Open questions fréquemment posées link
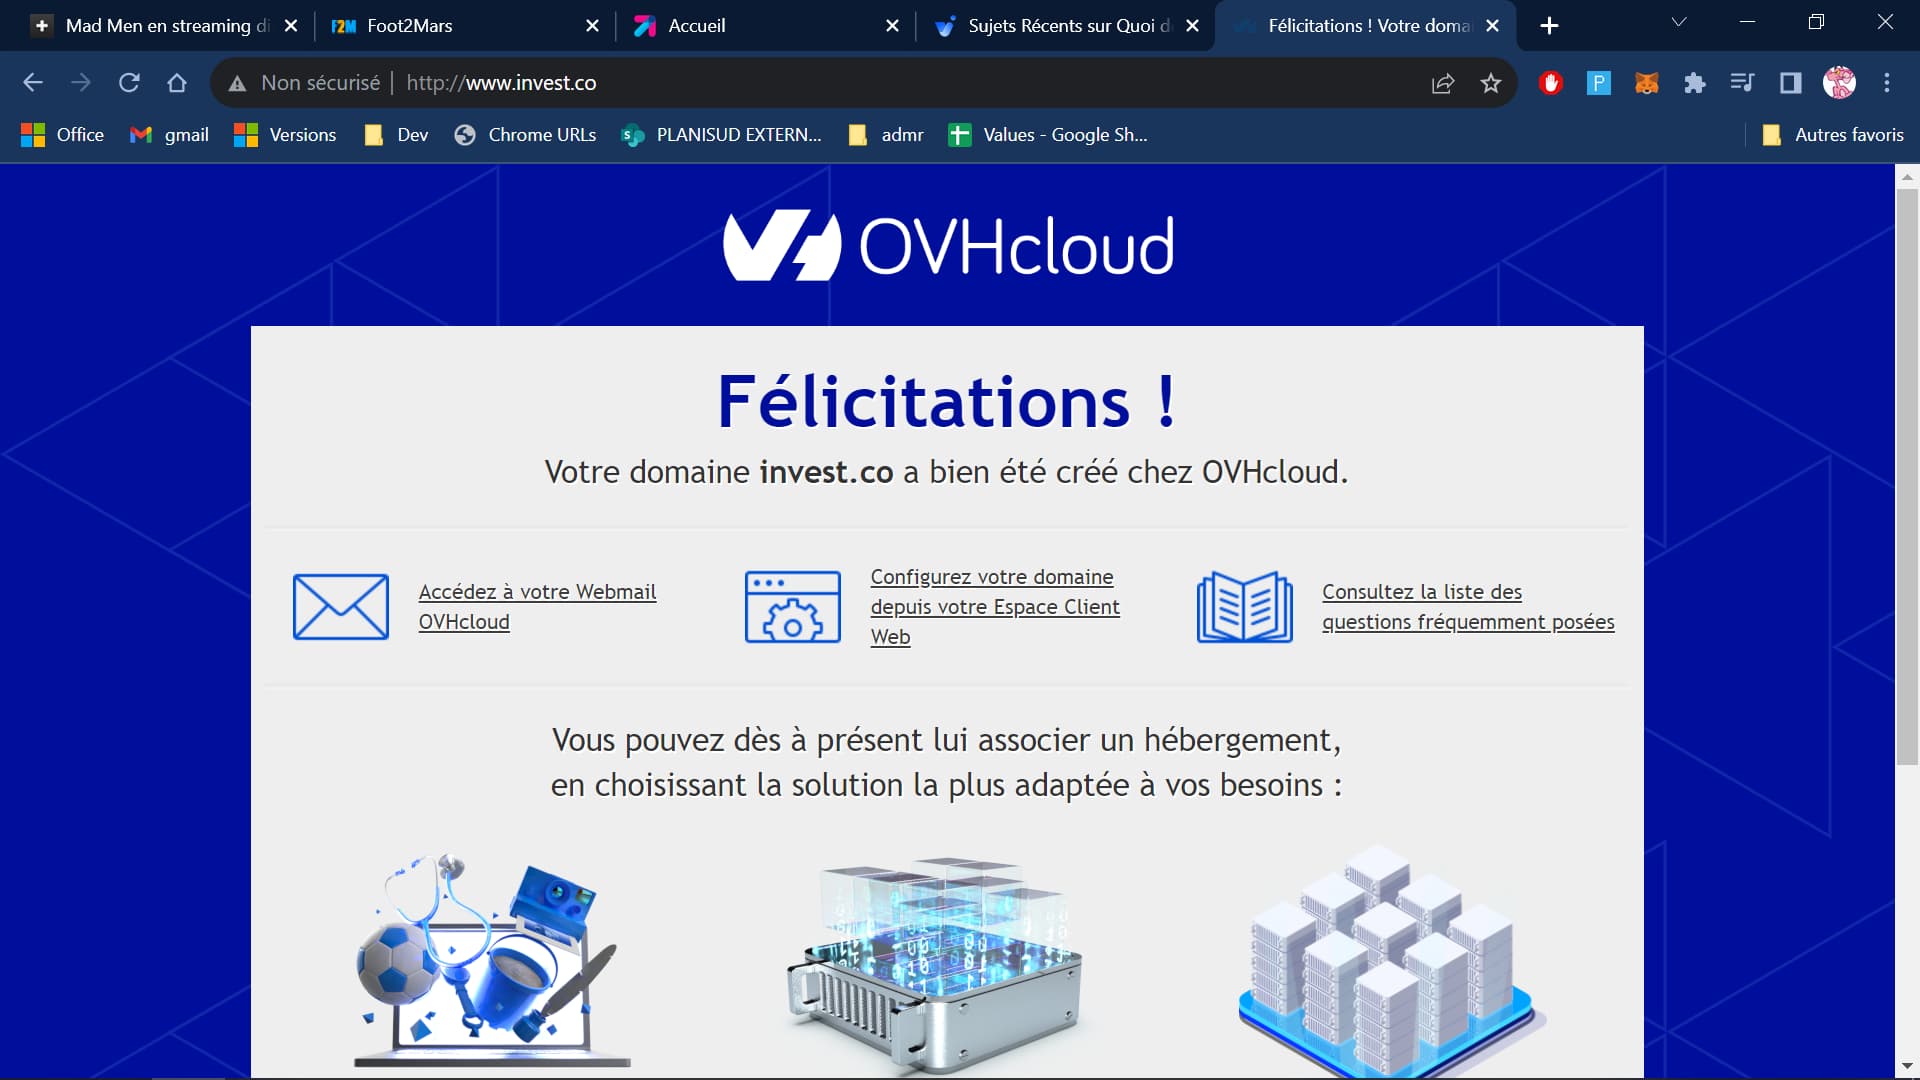Viewport: 1920px width, 1080px height. (1468, 607)
